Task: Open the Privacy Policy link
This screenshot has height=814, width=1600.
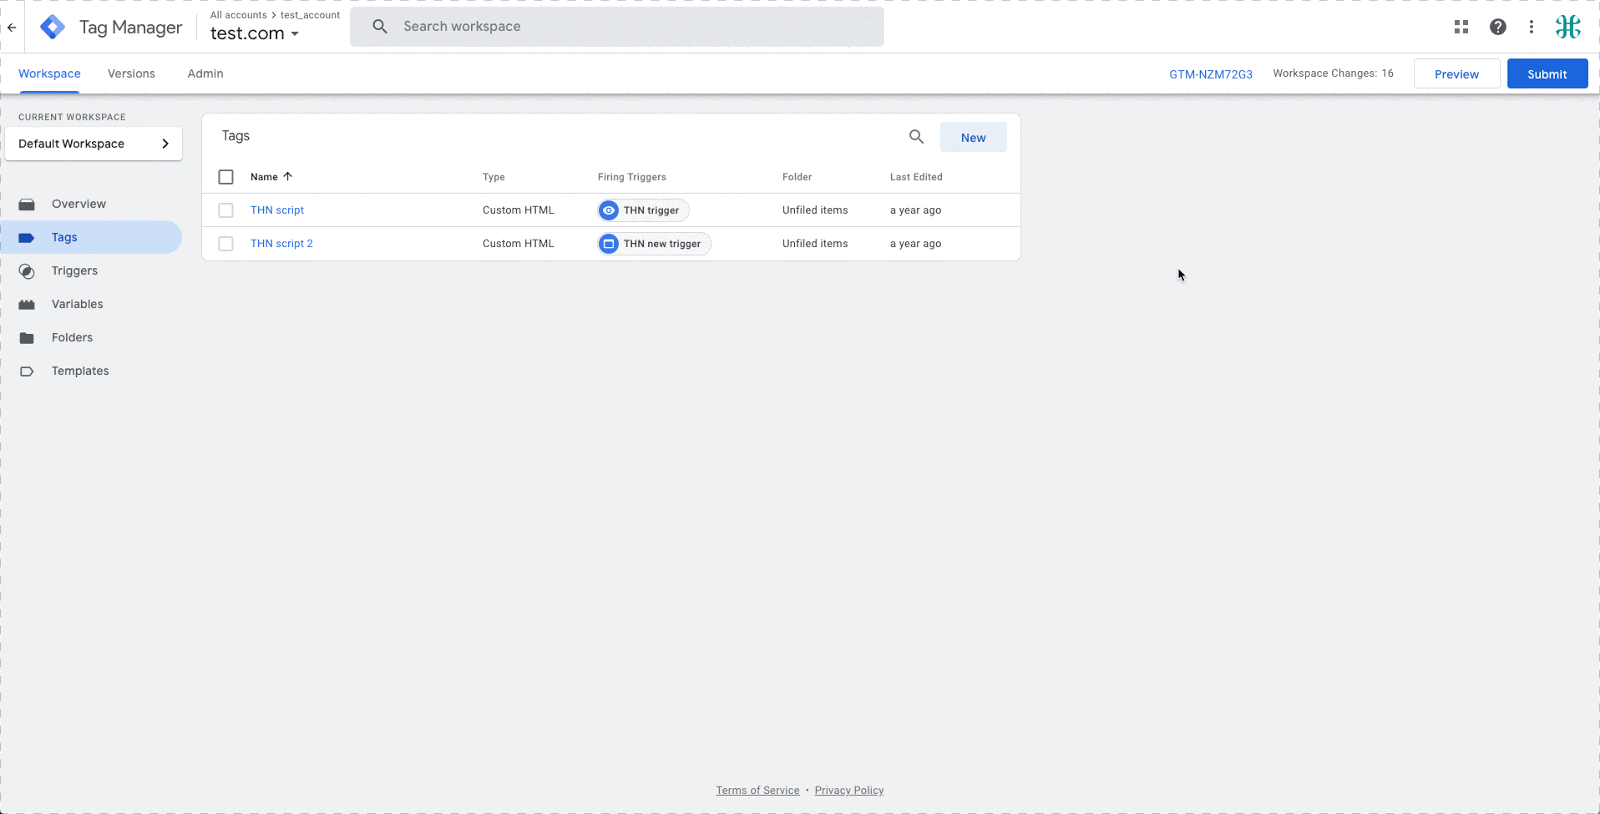Action: (x=849, y=790)
